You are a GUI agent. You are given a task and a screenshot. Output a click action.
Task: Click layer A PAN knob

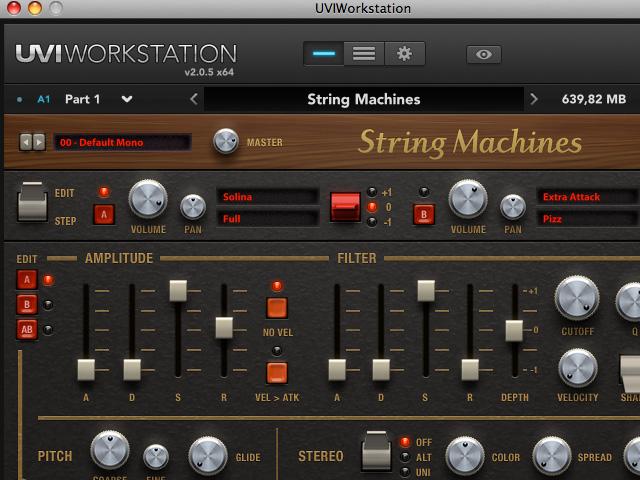pyautogui.click(x=193, y=207)
